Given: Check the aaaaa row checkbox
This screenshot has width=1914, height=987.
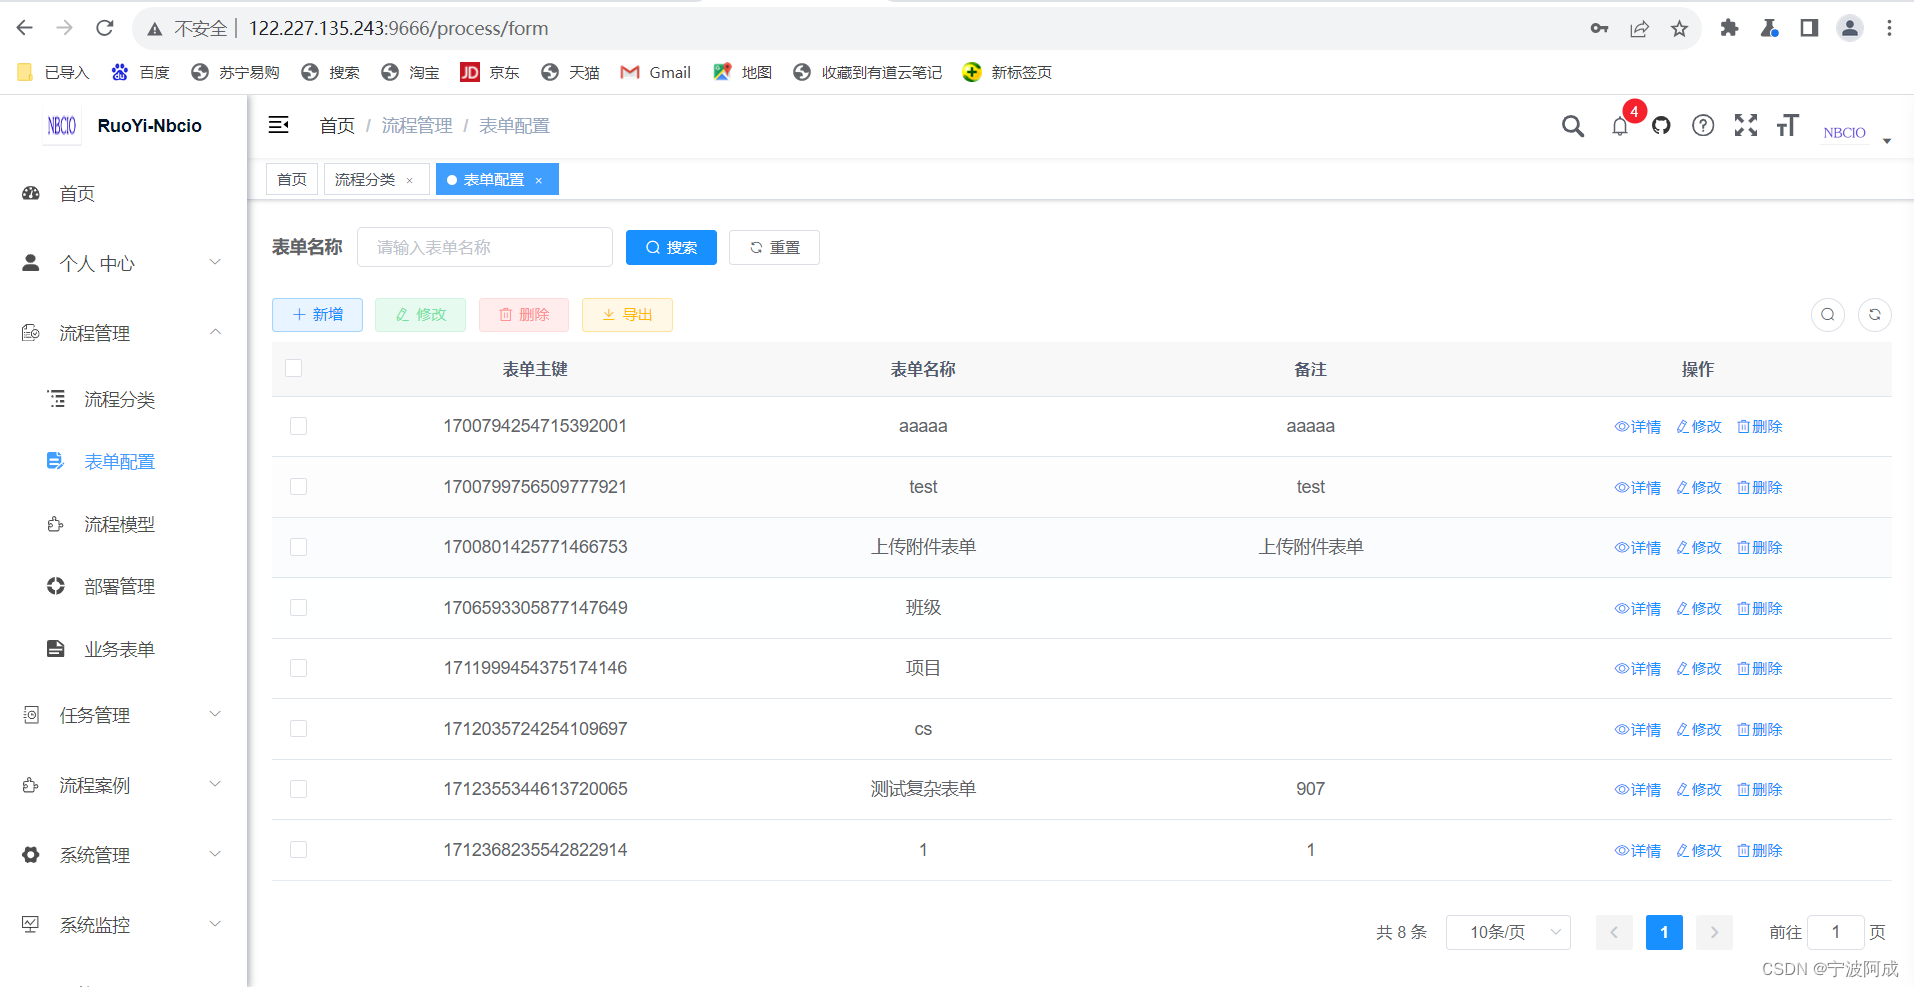Looking at the screenshot, I should pyautogui.click(x=298, y=426).
